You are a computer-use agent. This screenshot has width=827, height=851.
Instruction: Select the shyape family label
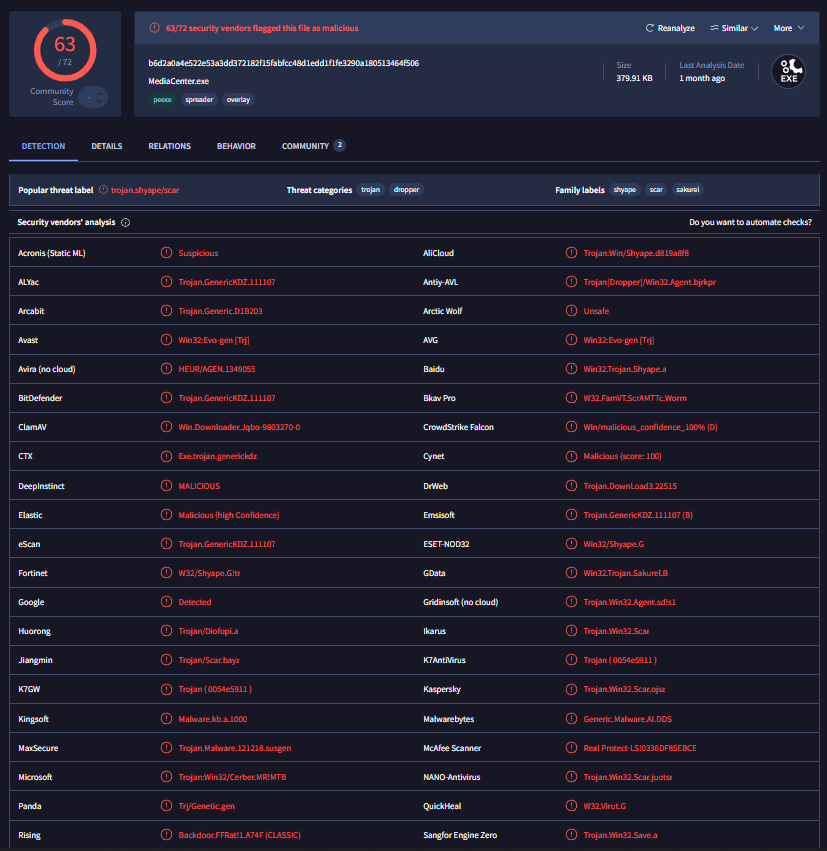click(x=625, y=189)
